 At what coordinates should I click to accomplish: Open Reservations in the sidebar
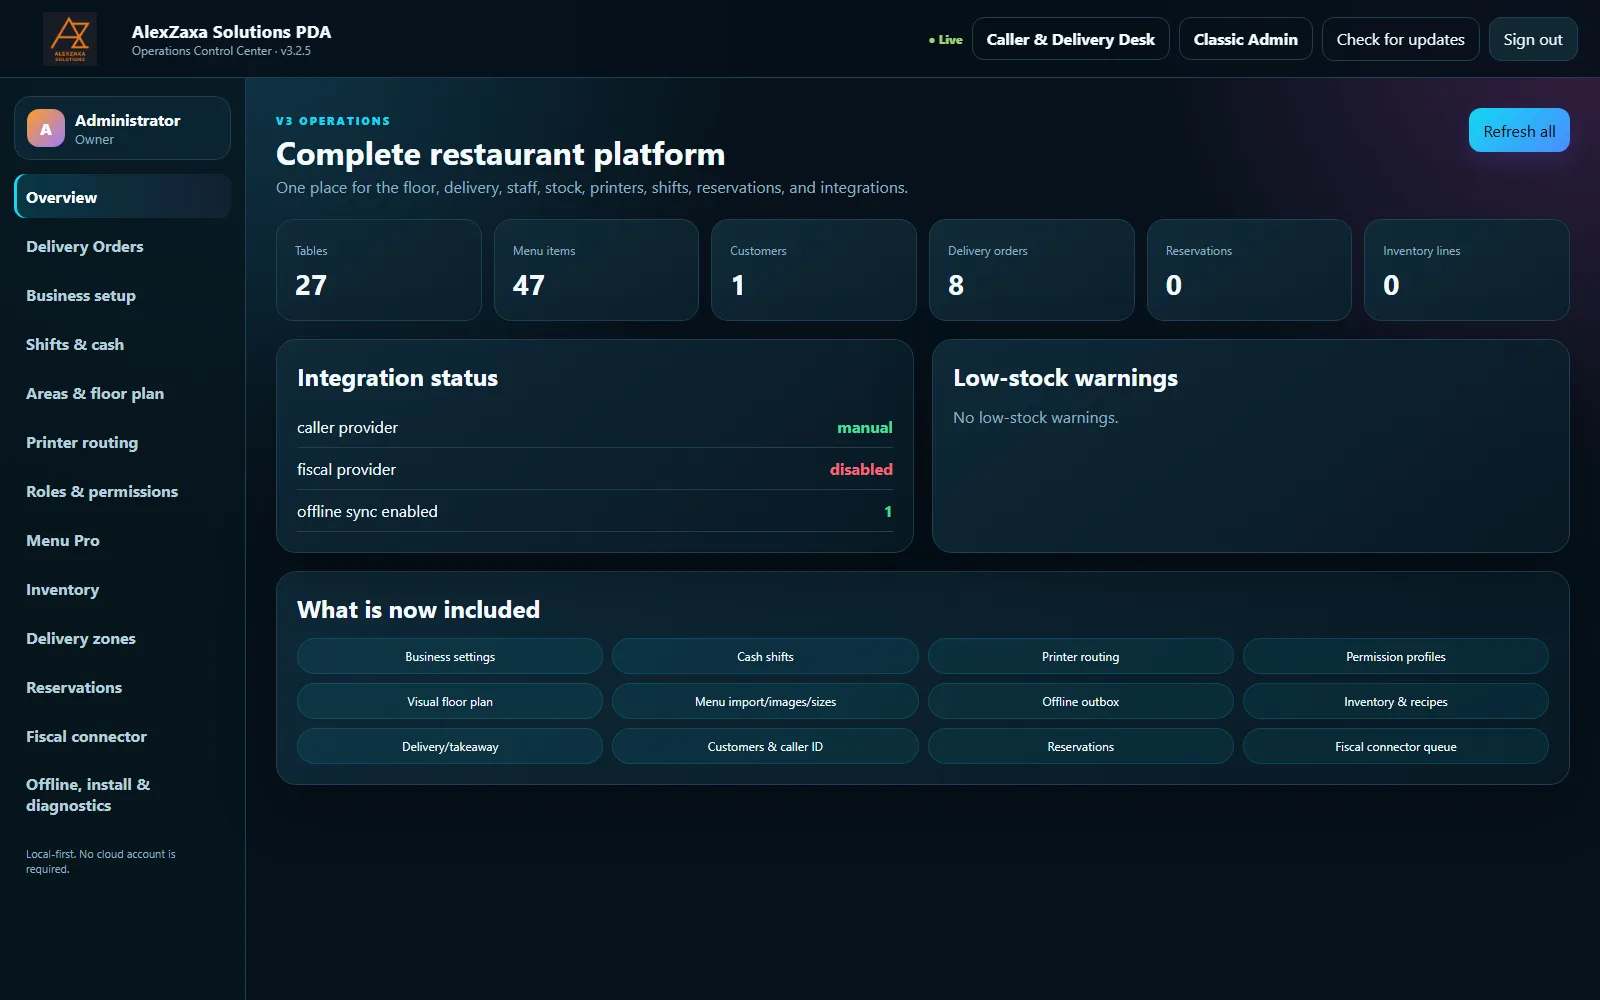123,687
